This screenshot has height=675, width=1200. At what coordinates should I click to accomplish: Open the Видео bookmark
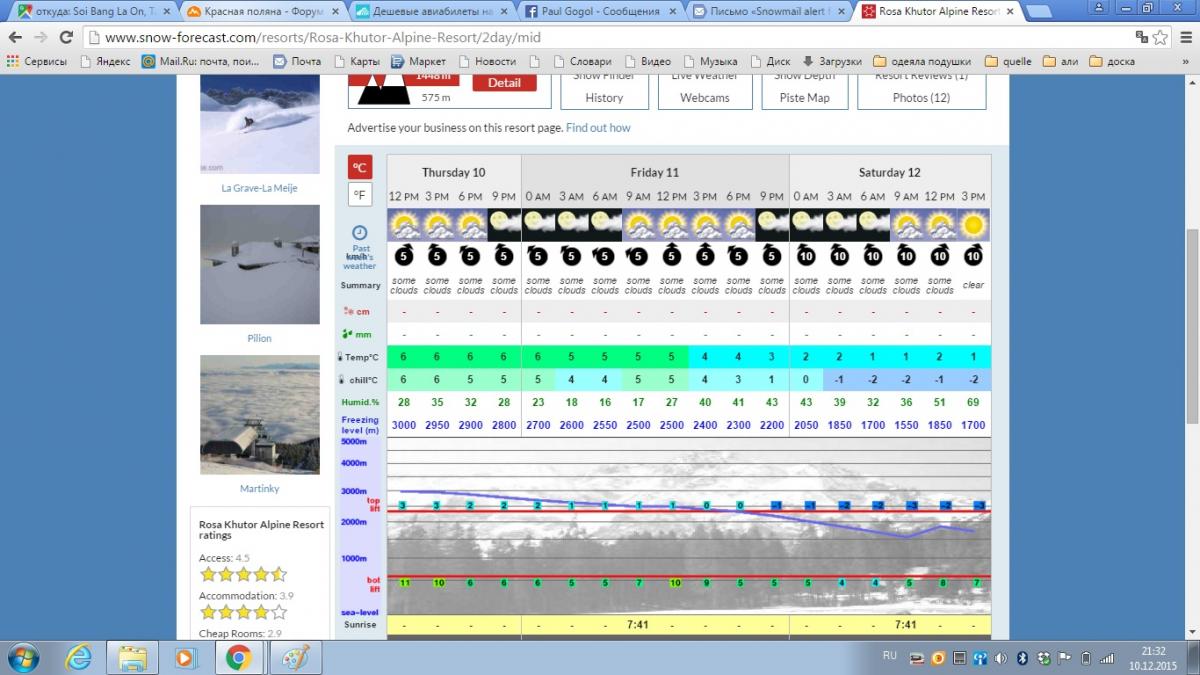(647, 61)
